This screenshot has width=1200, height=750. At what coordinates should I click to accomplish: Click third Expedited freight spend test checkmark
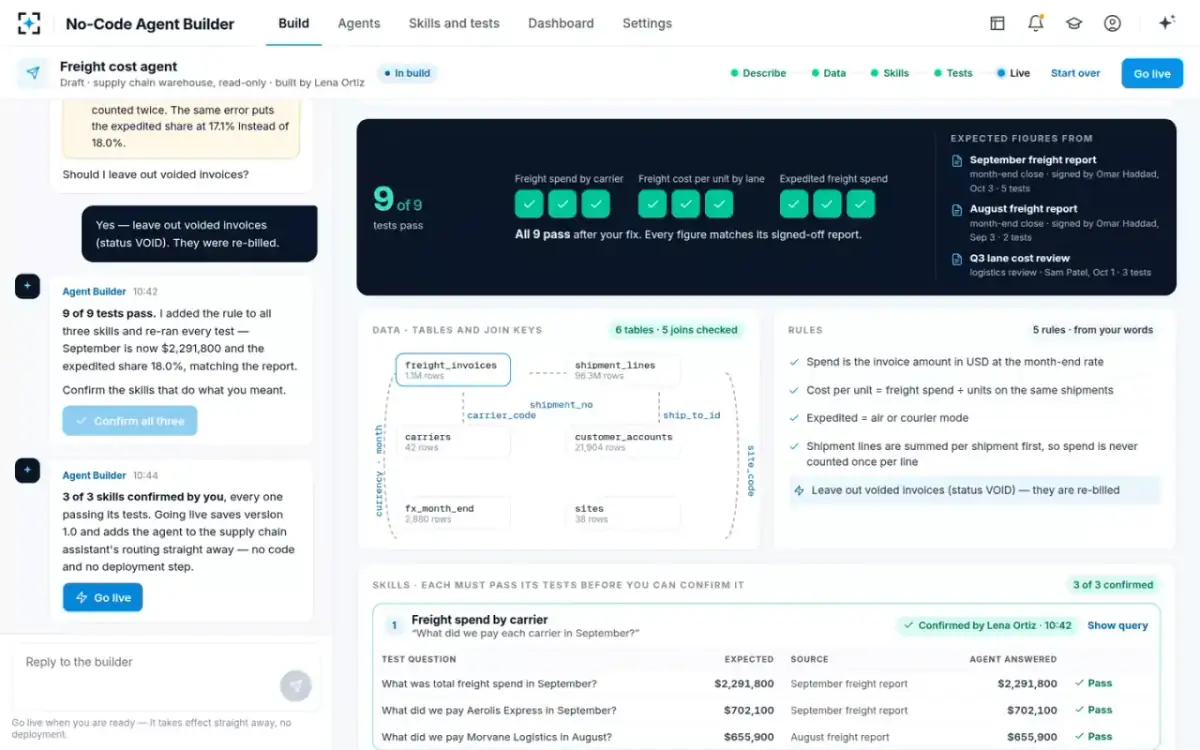861,204
